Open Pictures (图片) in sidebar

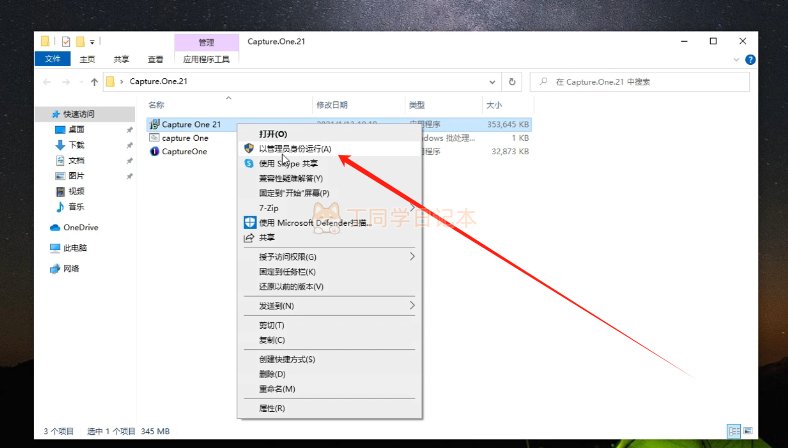pos(76,175)
